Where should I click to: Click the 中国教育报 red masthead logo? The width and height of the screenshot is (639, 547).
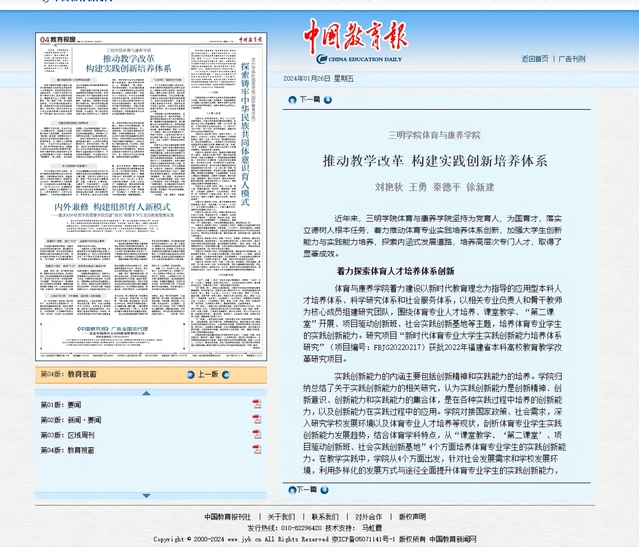[355, 36]
